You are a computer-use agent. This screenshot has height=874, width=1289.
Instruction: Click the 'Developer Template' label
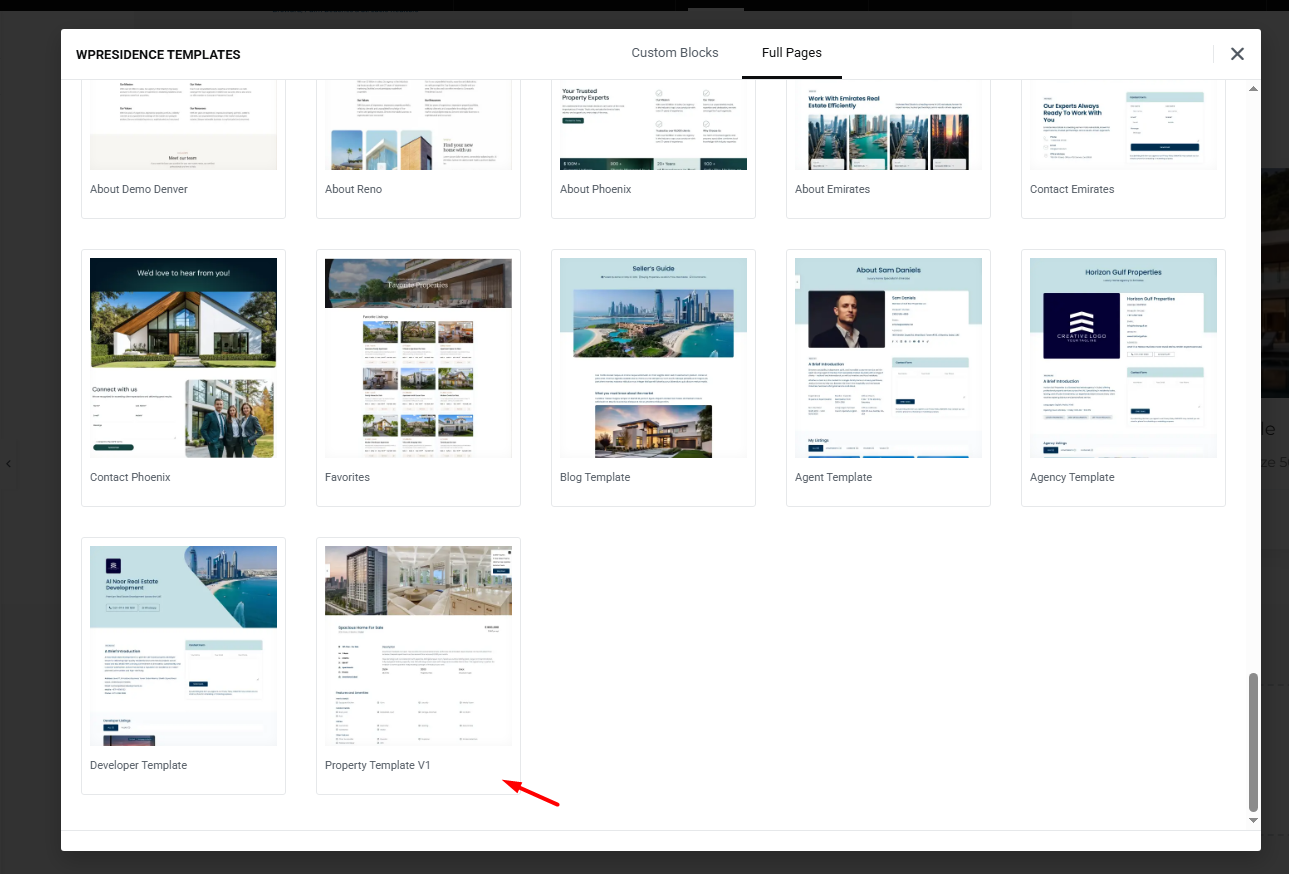pos(138,765)
